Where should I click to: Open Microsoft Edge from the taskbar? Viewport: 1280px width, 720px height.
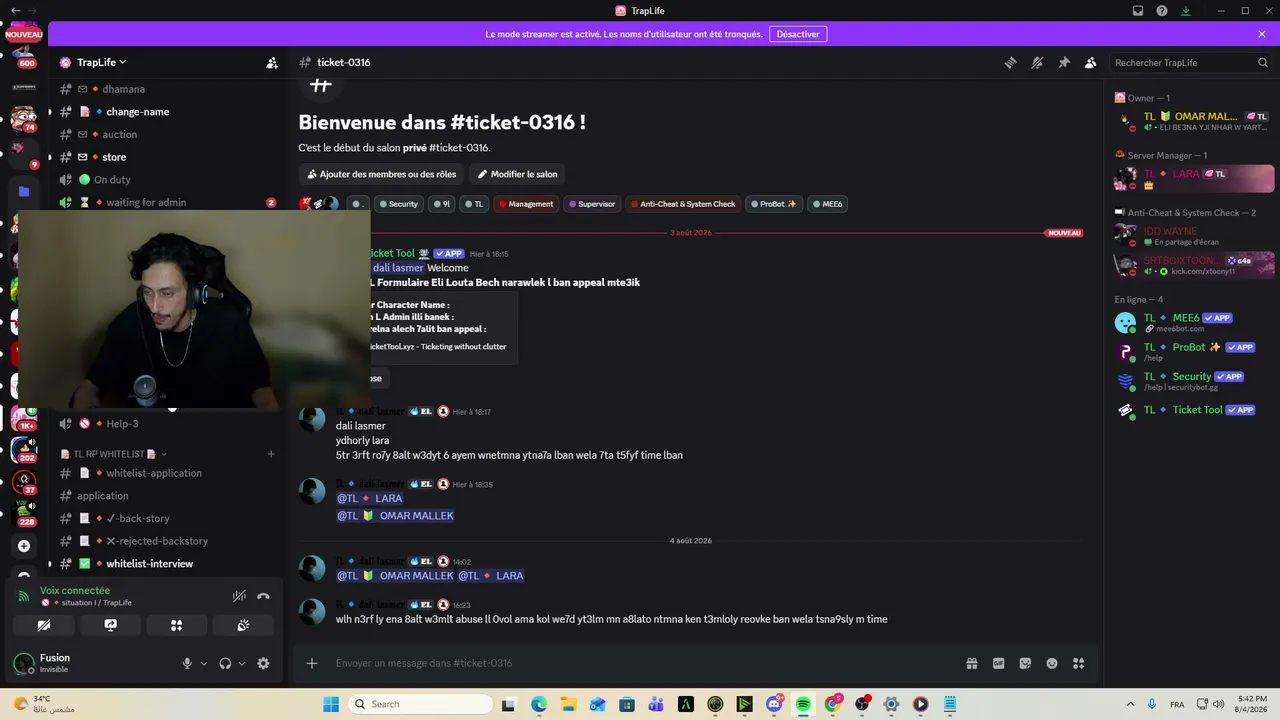coord(539,704)
